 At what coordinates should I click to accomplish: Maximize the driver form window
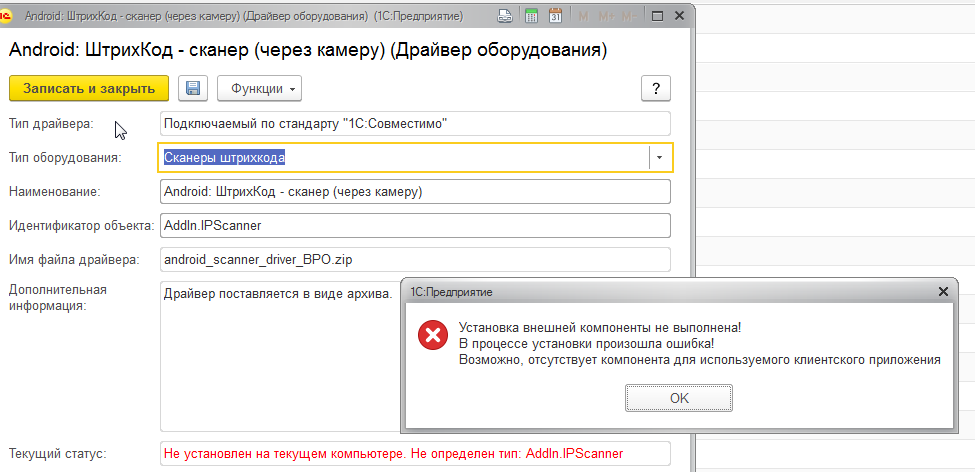click(657, 17)
